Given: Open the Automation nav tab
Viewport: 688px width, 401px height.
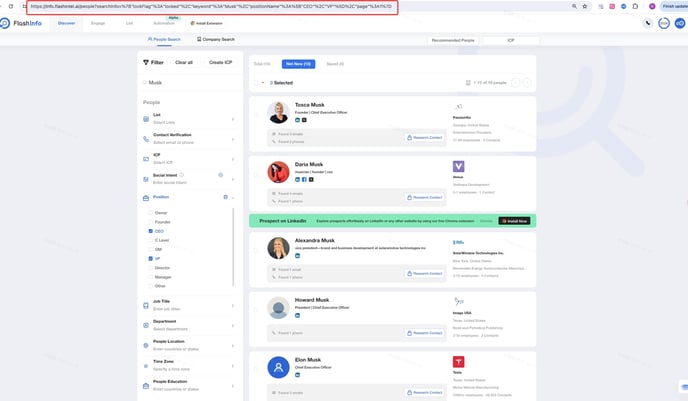Looking at the screenshot, I should click(164, 23).
